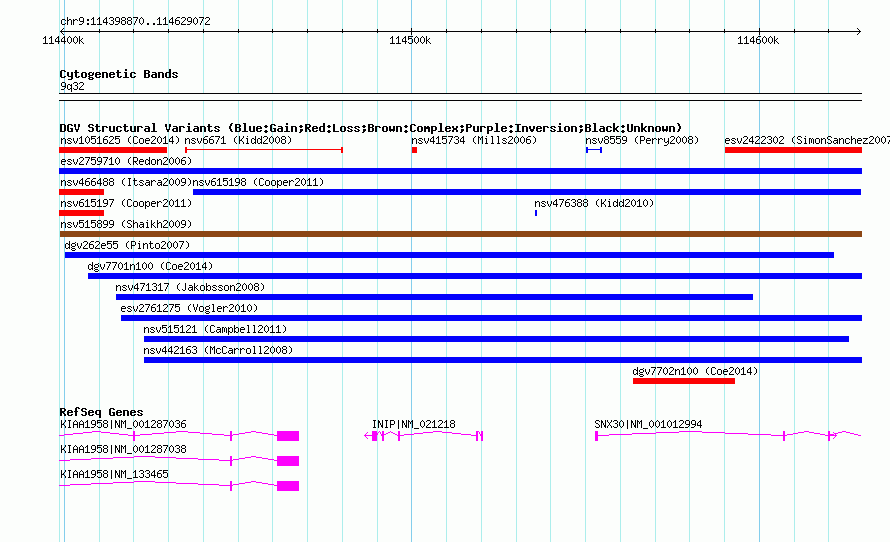This screenshot has width=890, height=542.
Task: Open the nsv515899 (Shaikh2009) label
Action: 126,224
